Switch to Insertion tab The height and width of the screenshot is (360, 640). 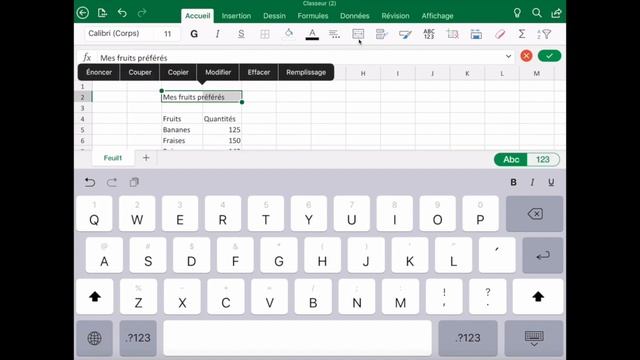236,16
